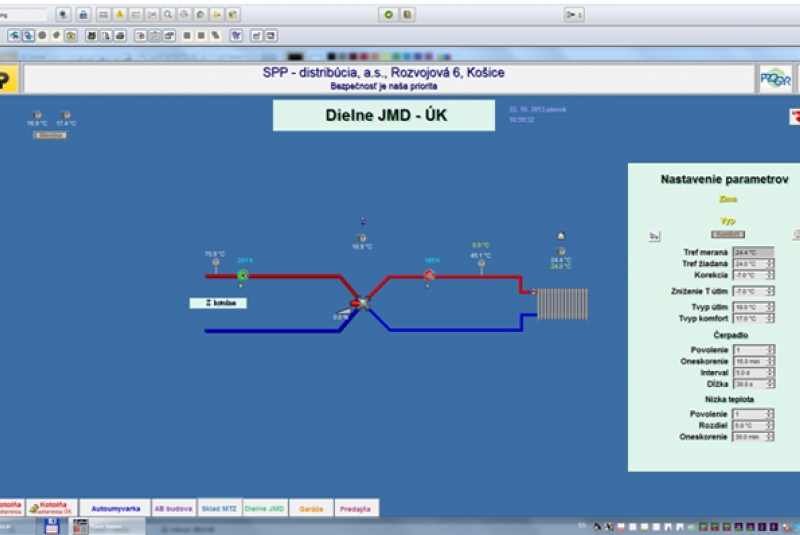The width and height of the screenshot is (800, 535).
Task: Click the Dielne JMD - ÚK title
Action: pos(384,115)
